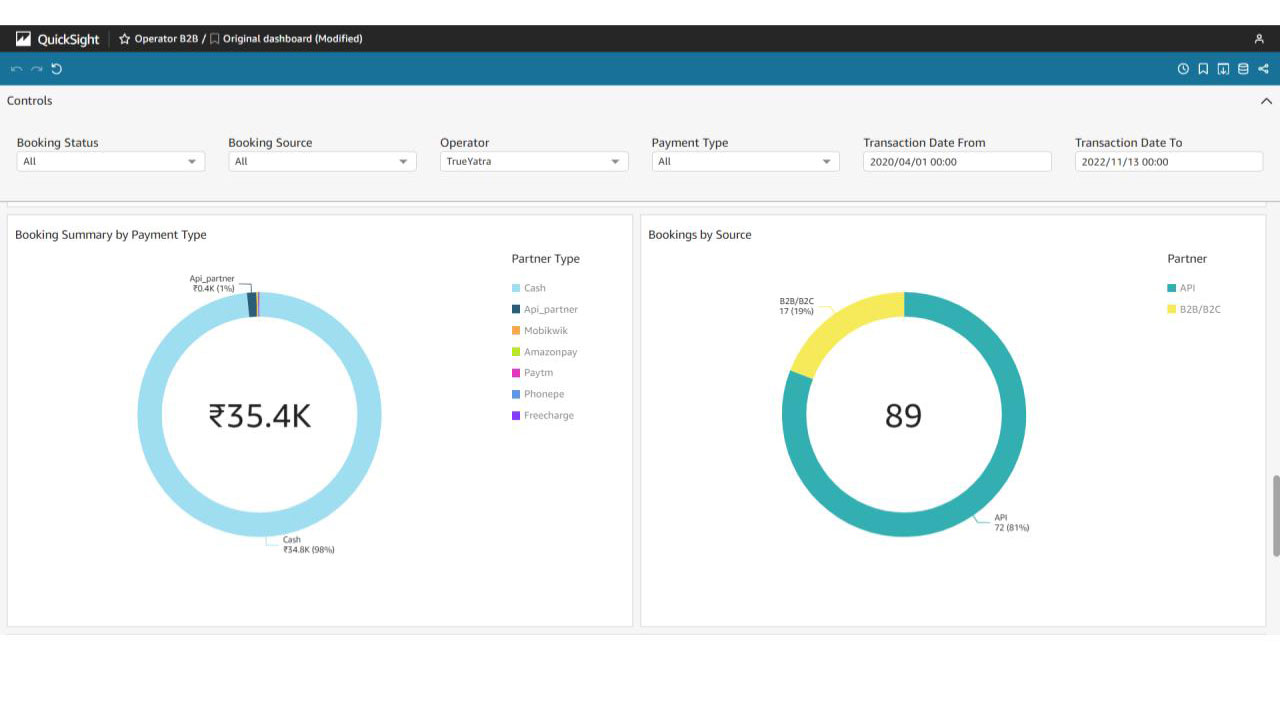Select the Cash legend color swatch

[x=516, y=288]
